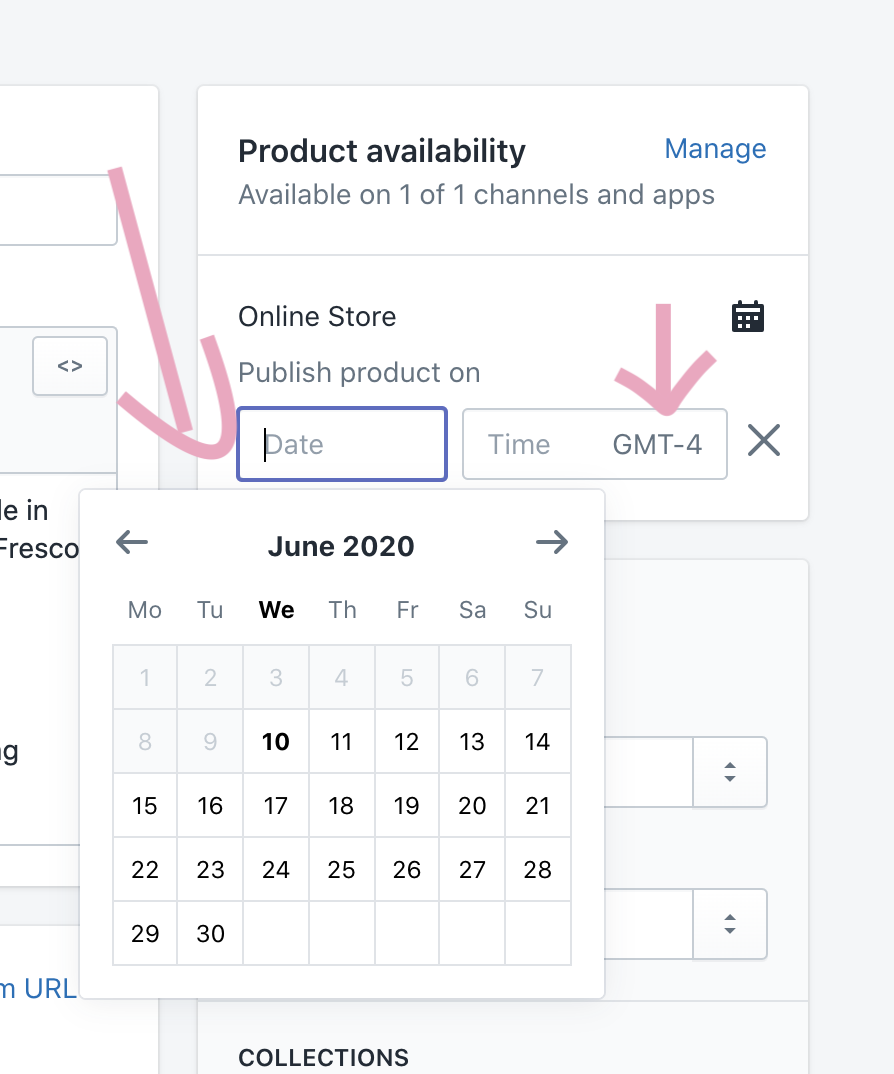Click June 27 in the calendar

click(x=472, y=869)
